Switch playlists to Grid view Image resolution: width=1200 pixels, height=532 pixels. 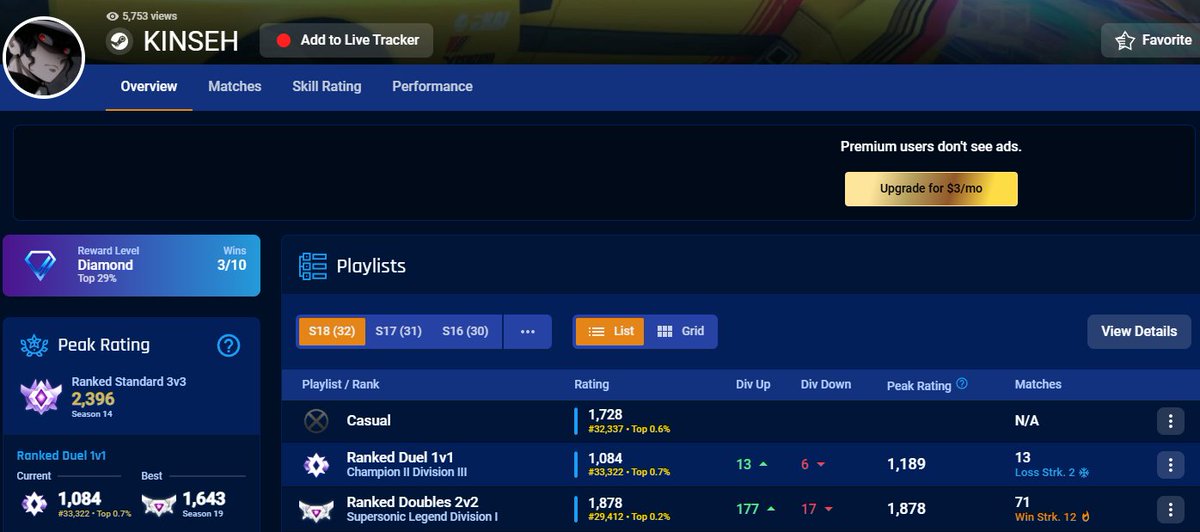tap(681, 331)
